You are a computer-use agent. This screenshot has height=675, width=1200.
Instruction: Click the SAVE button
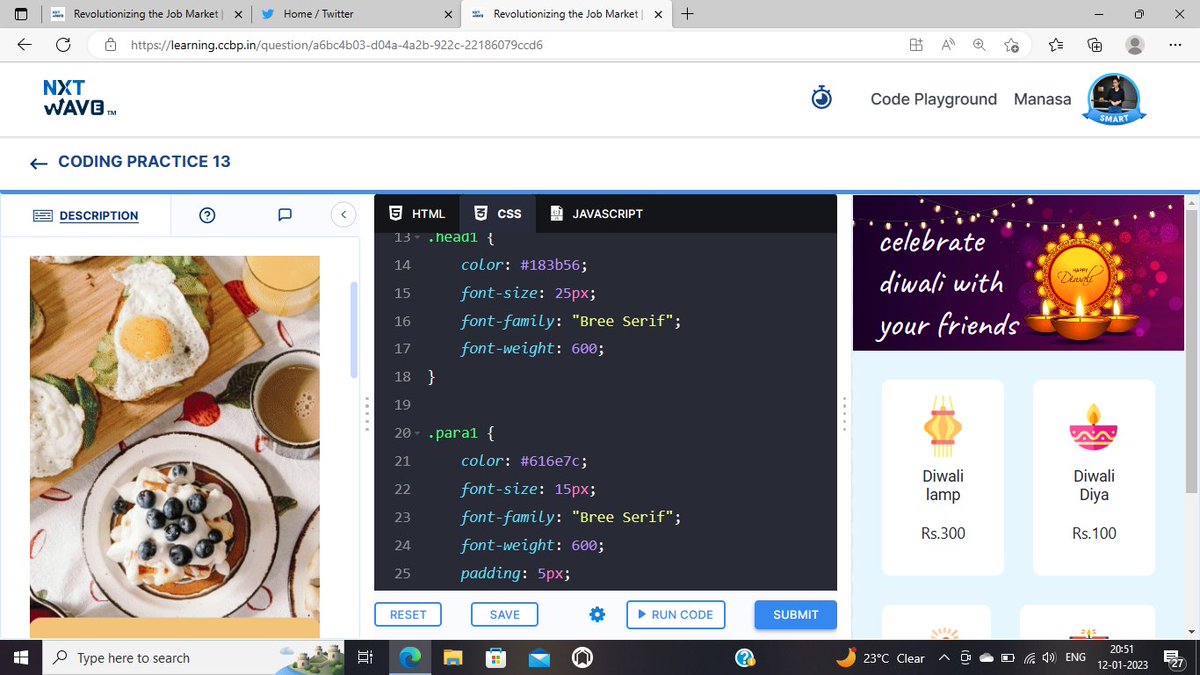point(505,614)
